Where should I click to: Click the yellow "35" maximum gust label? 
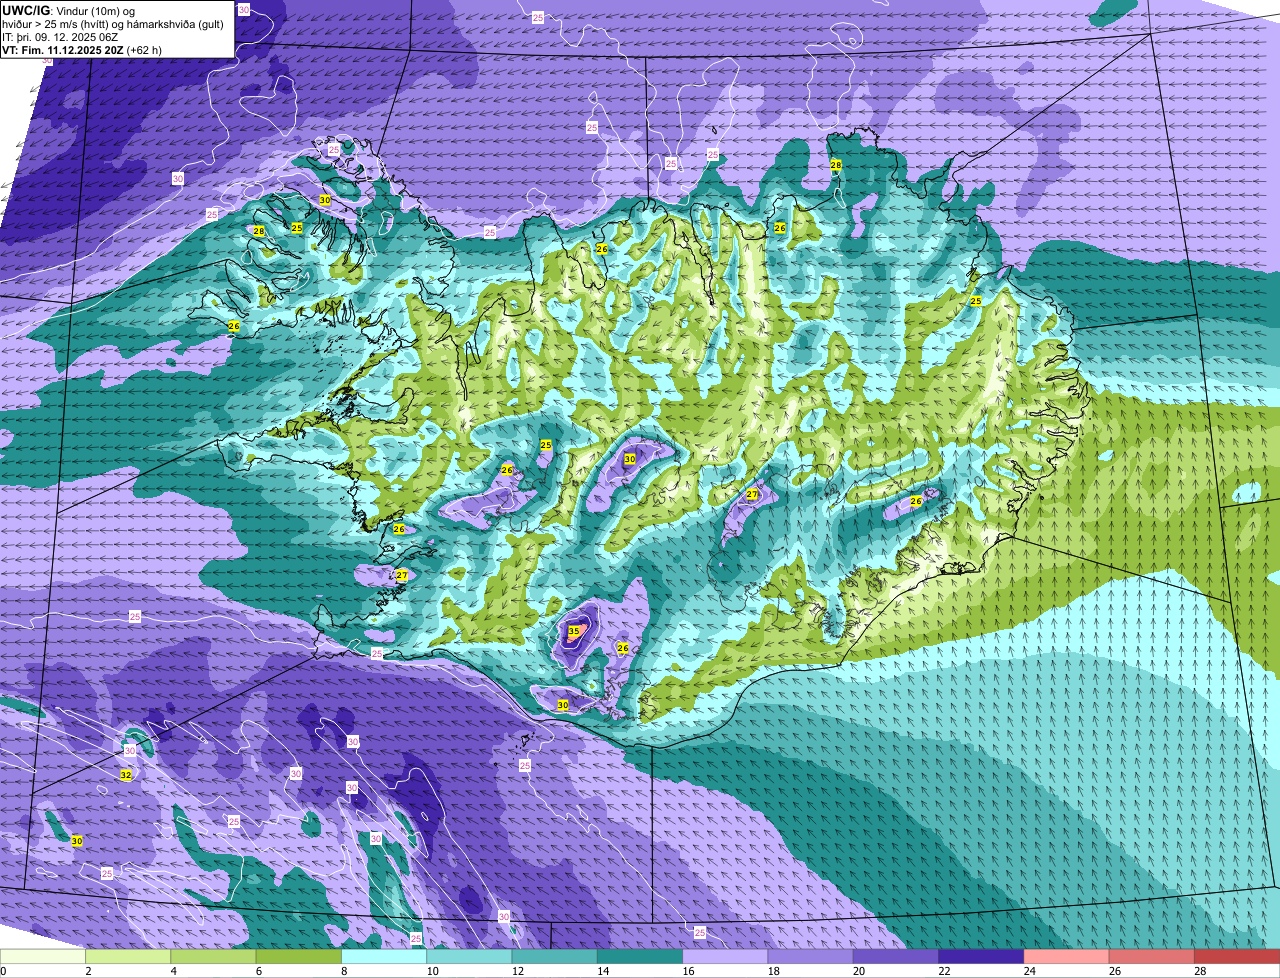574,632
